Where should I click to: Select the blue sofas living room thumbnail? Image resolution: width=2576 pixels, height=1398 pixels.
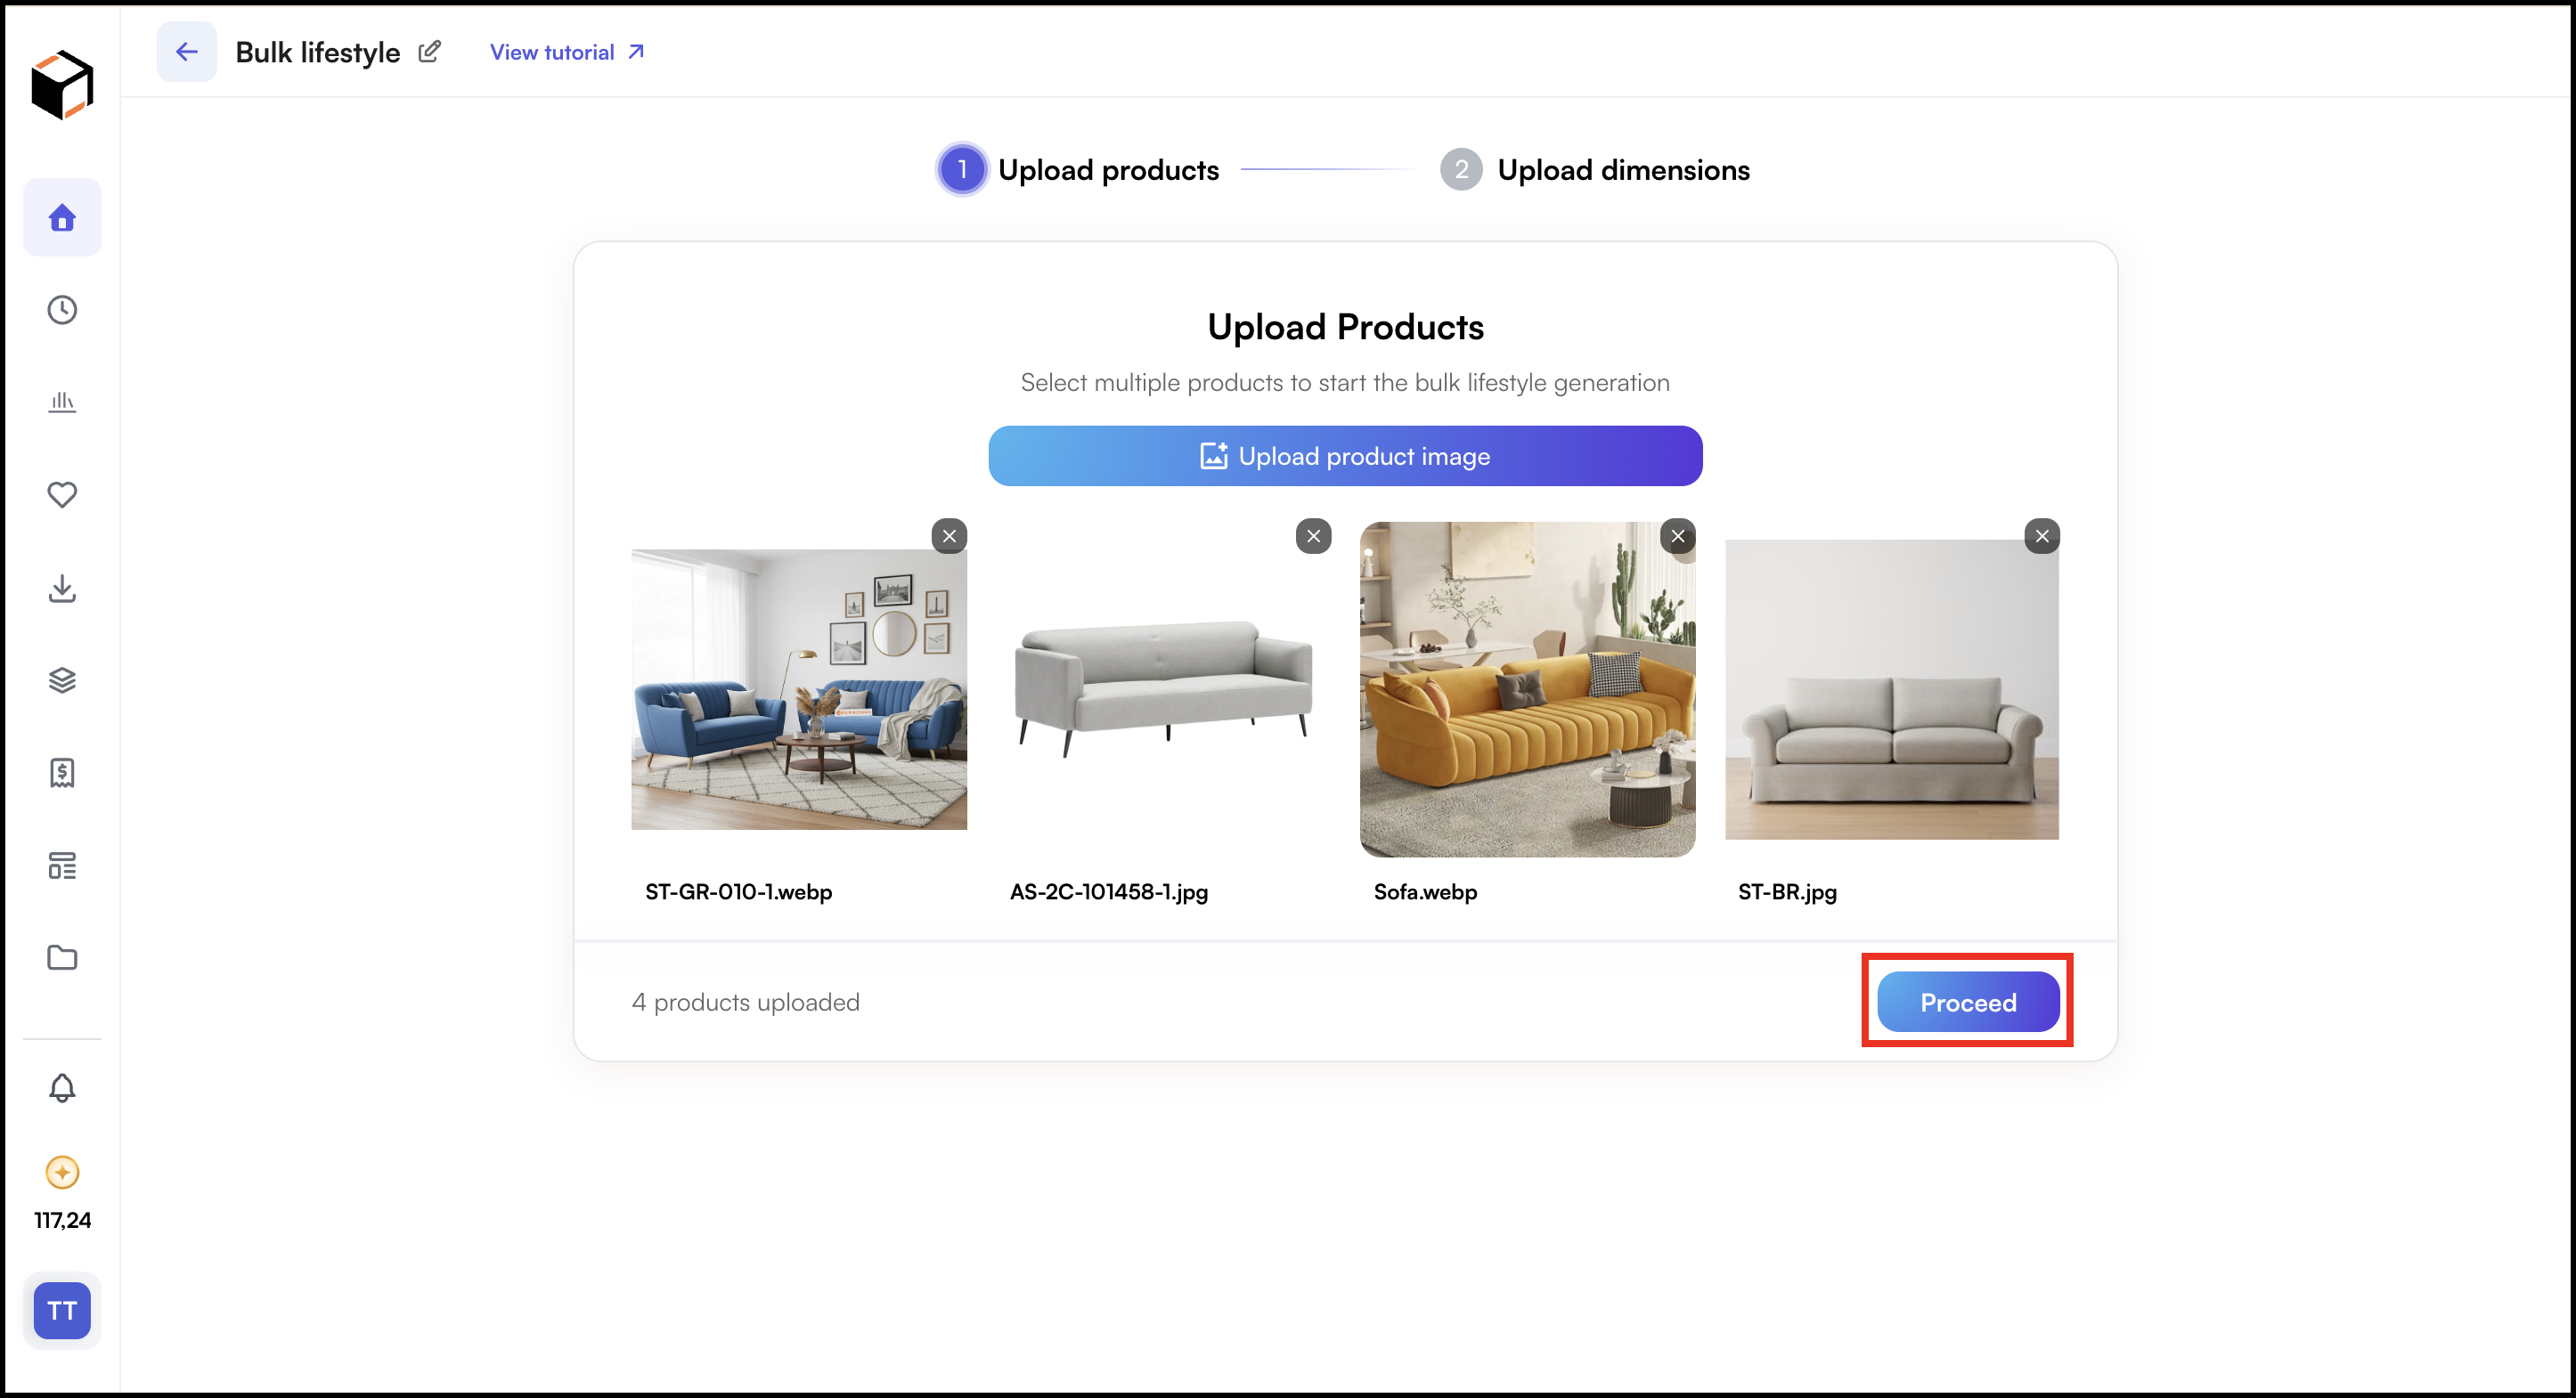(x=799, y=689)
